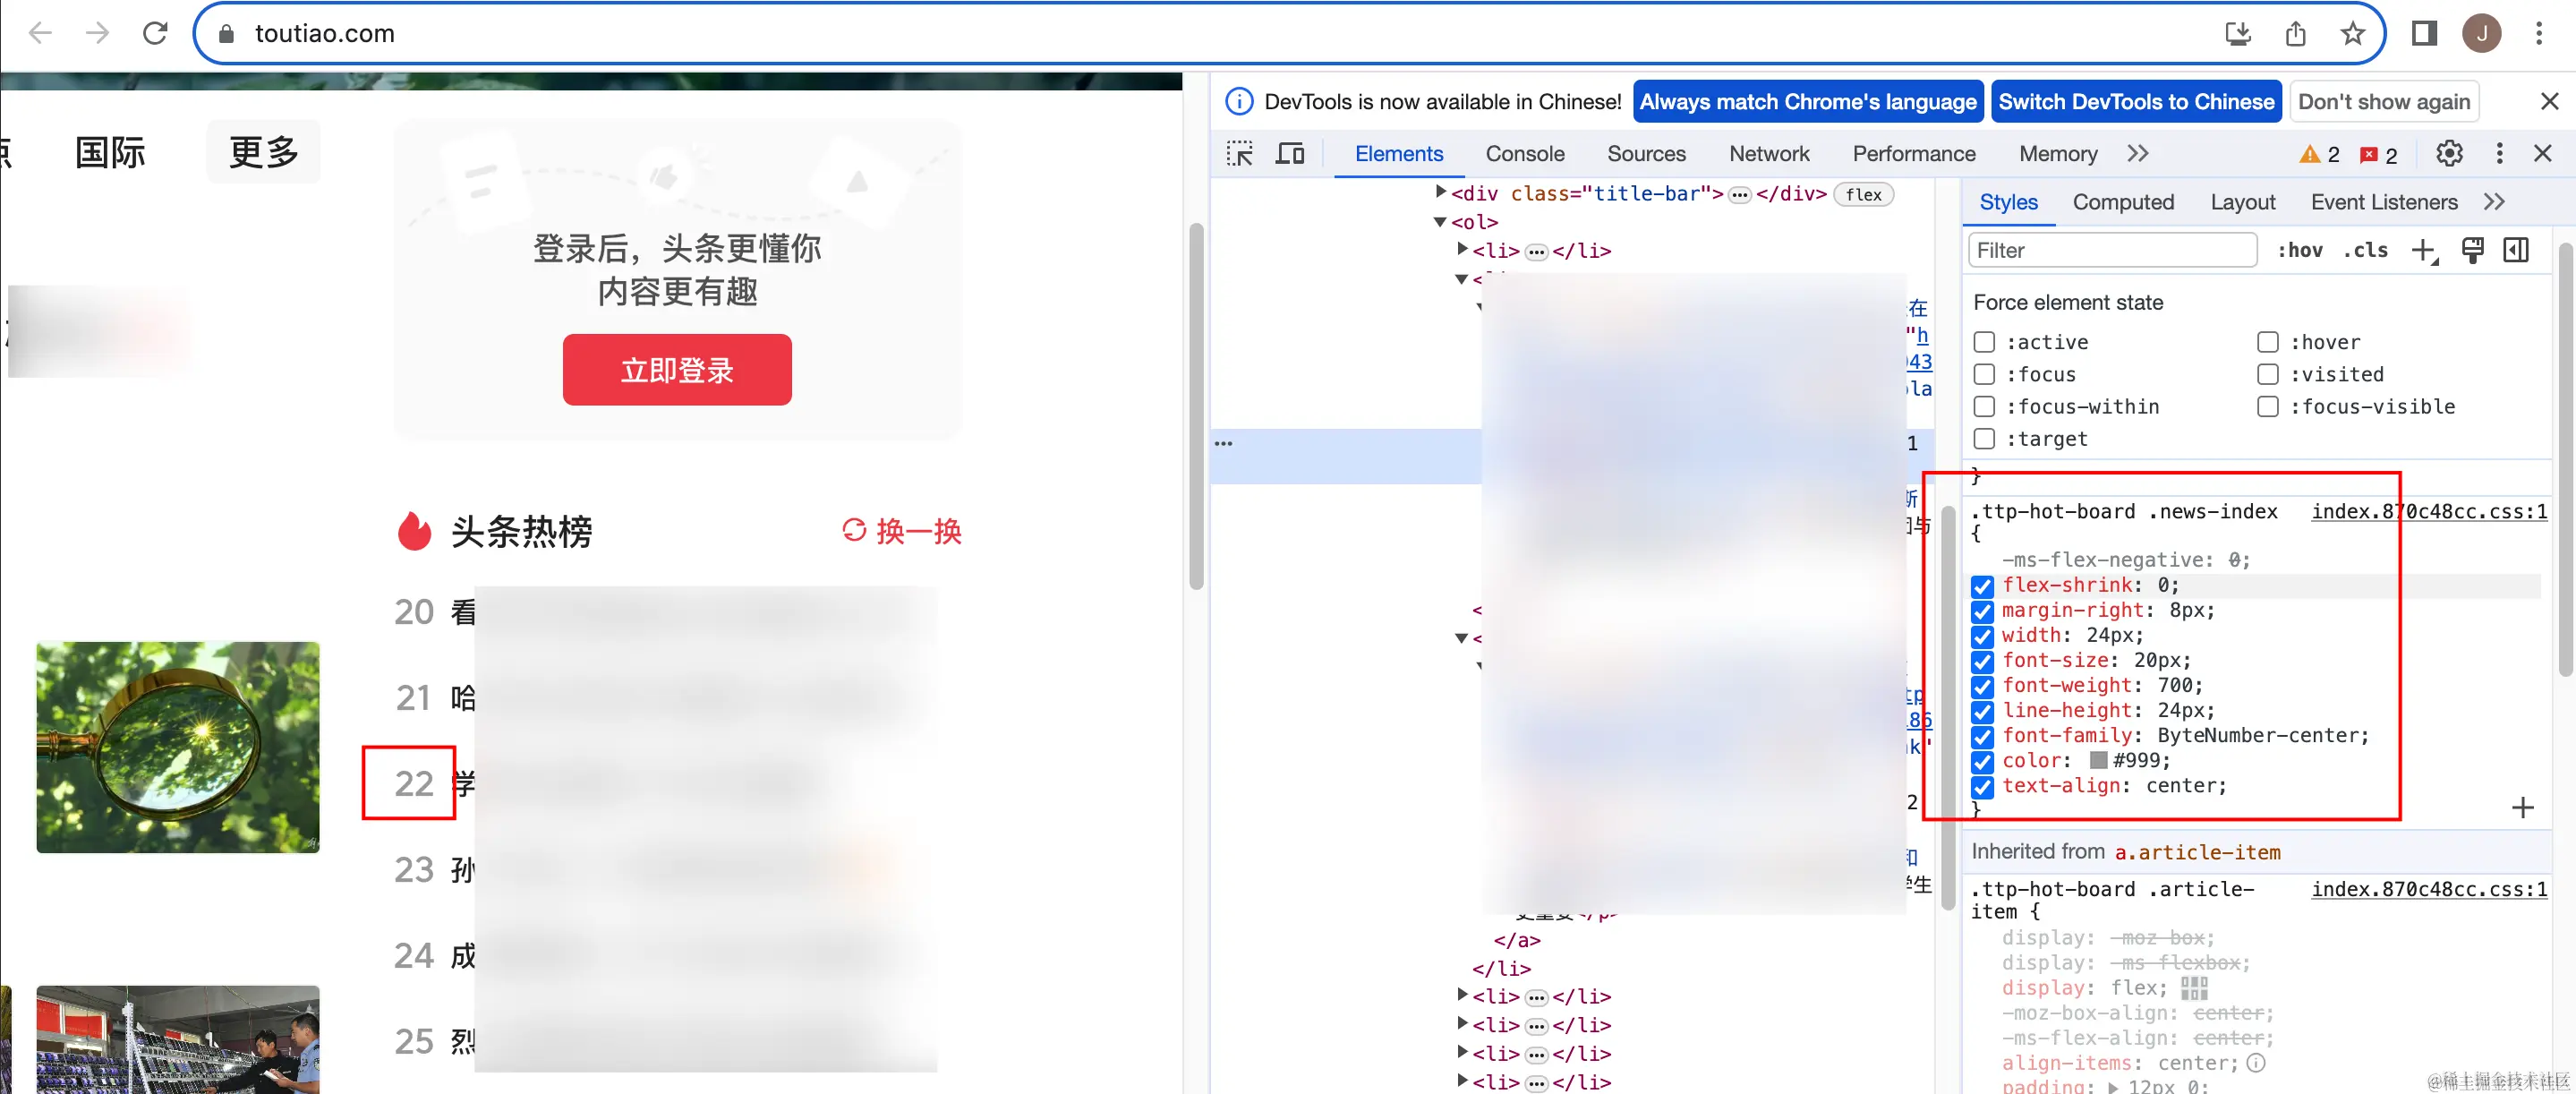Enable the :focus-visible element state
Viewport: 2576px width, 1094px height.
coord(2267,406)
